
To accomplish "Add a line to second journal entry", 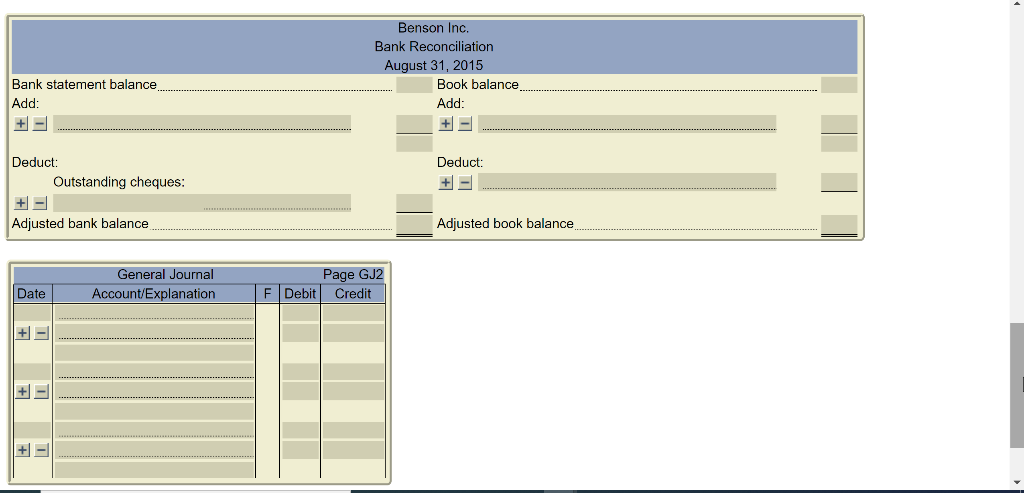I will tap(22, 392).
